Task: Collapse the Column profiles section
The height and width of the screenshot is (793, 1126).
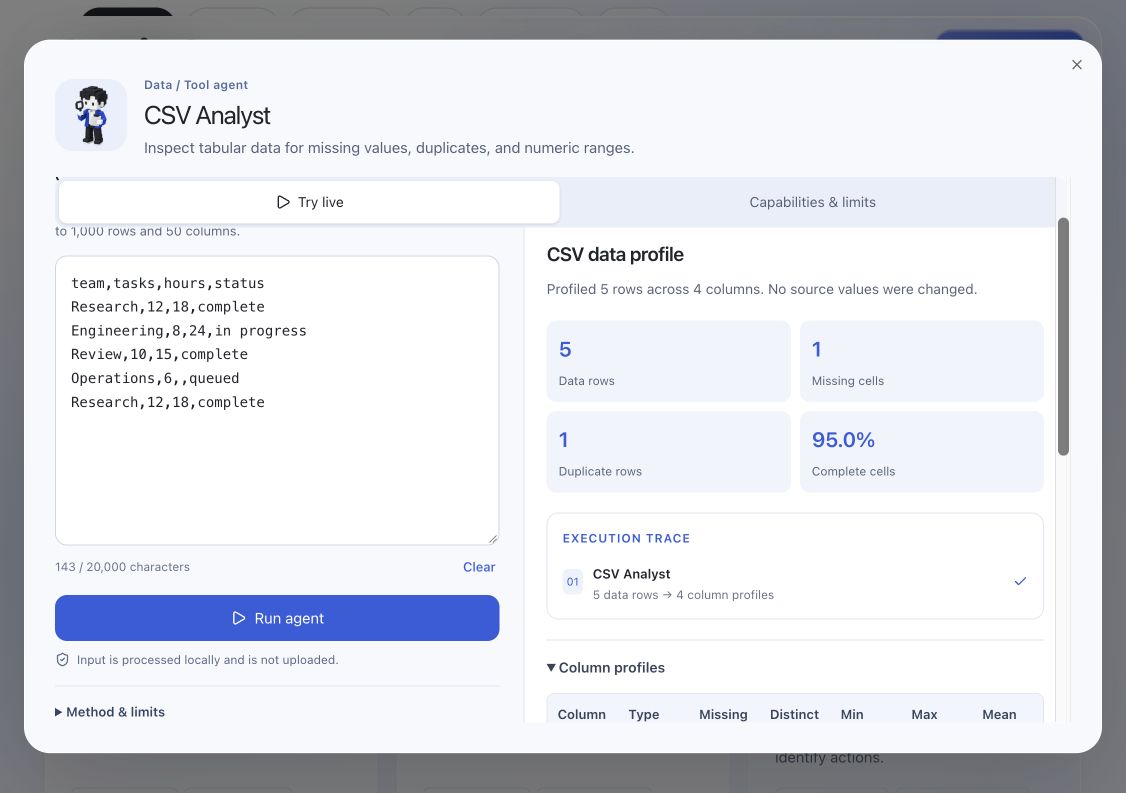Action: coord(605,667)
